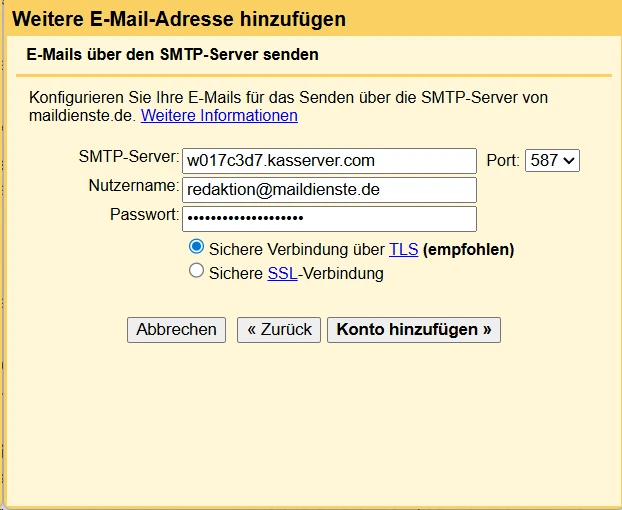This screenshot has width=622, height=510.
Task: Click the "-Verbindung" text after SSL
Action: pyautogui.click(x=341, y=273)
